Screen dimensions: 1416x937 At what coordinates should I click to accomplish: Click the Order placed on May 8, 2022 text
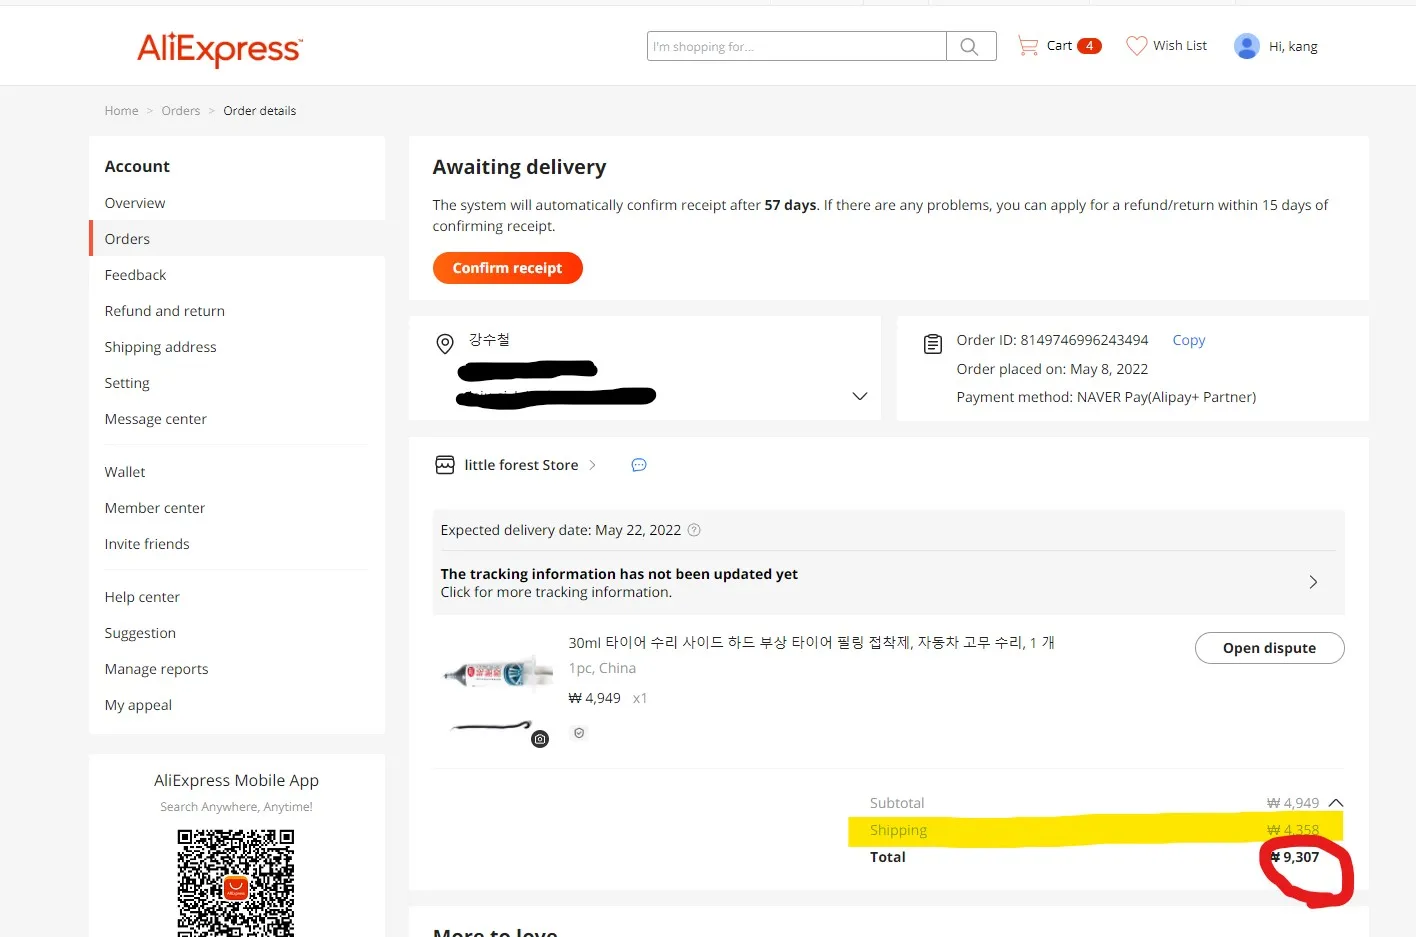click(x=1052, y=369)
